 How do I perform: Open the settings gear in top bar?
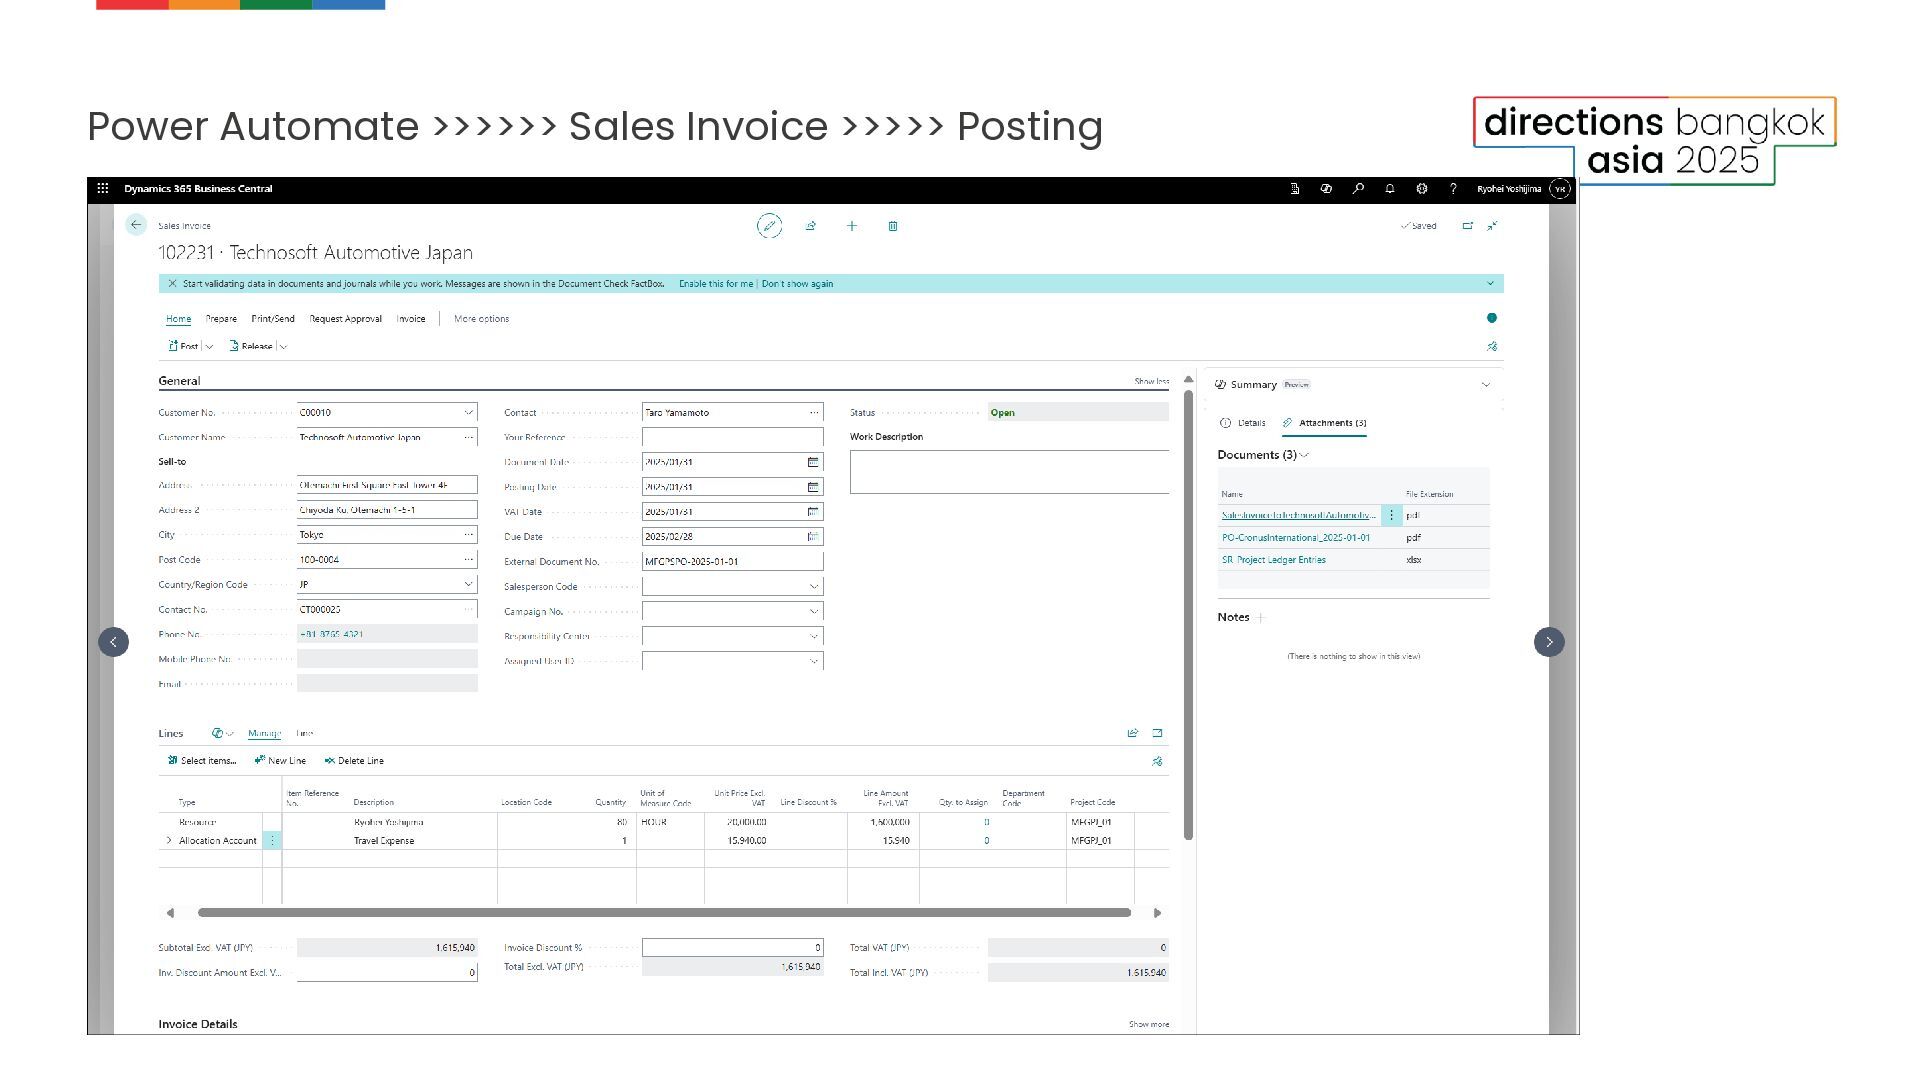pyautogui.click(x=1422, y=189)
